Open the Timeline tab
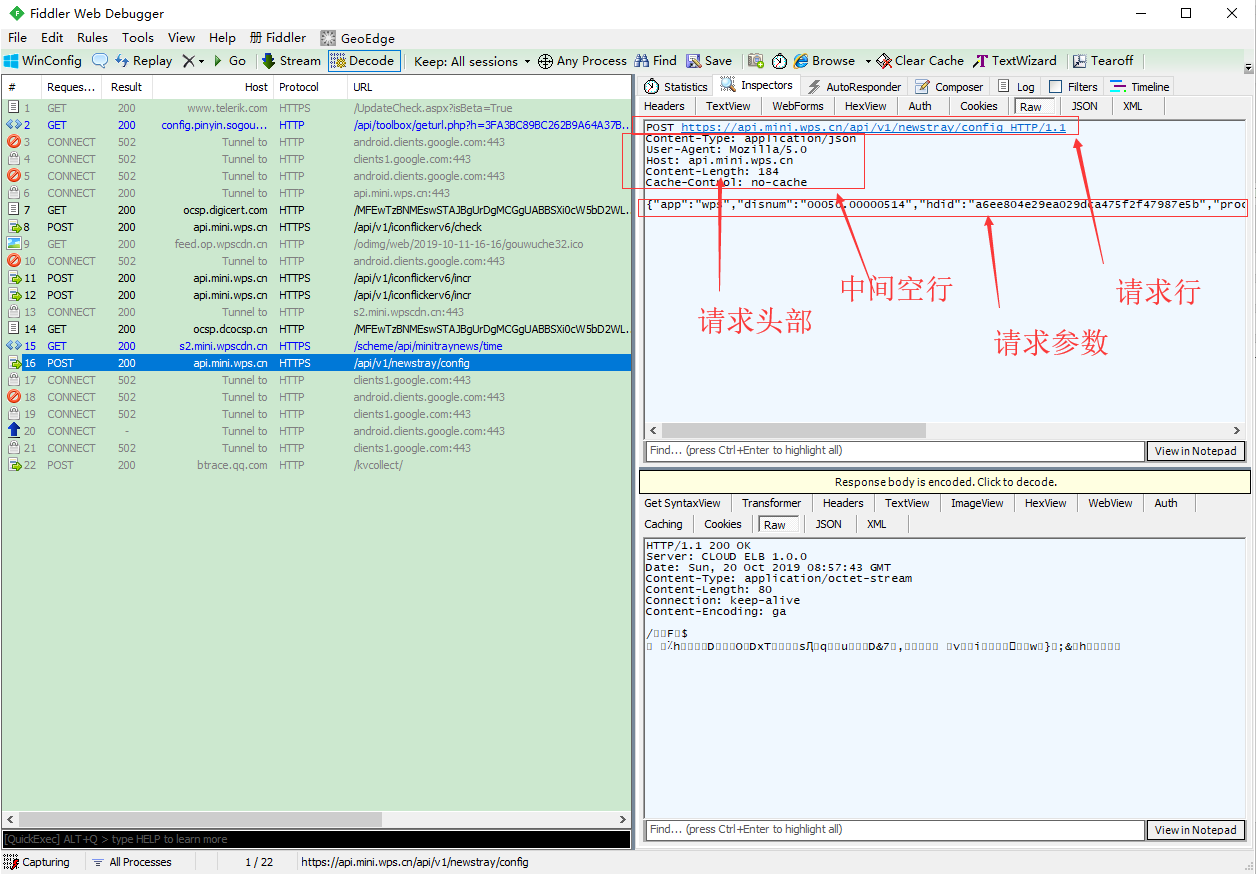 coord(1139,86)
